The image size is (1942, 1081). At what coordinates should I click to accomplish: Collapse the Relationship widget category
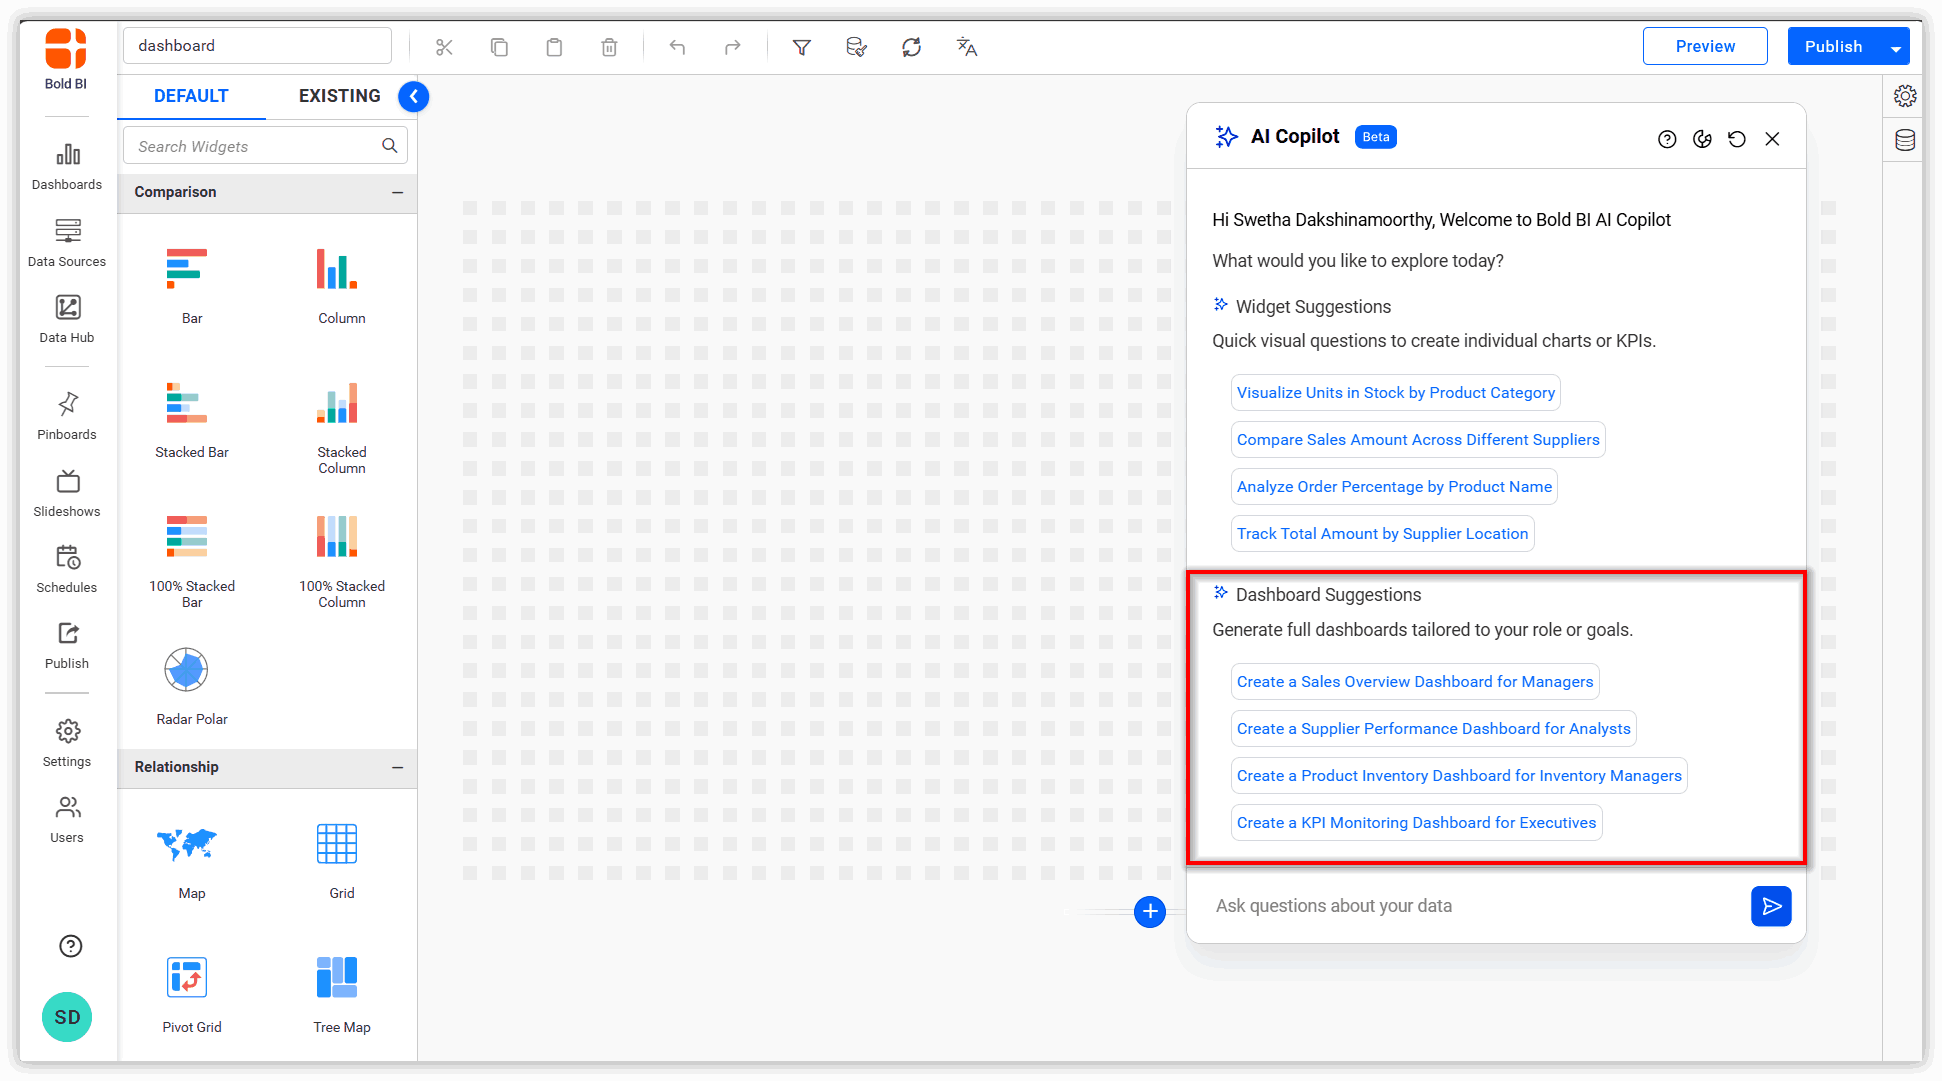(x=397, y=767)
